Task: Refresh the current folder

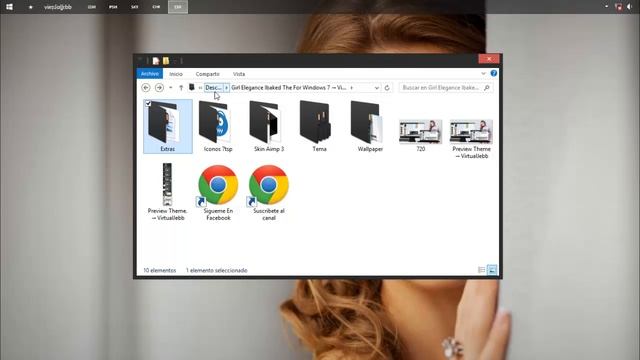Action: [387, 88]
